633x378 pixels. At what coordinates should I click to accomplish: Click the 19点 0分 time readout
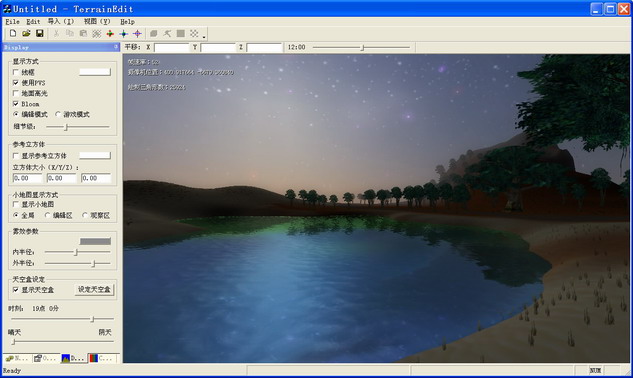coord(45,309)
